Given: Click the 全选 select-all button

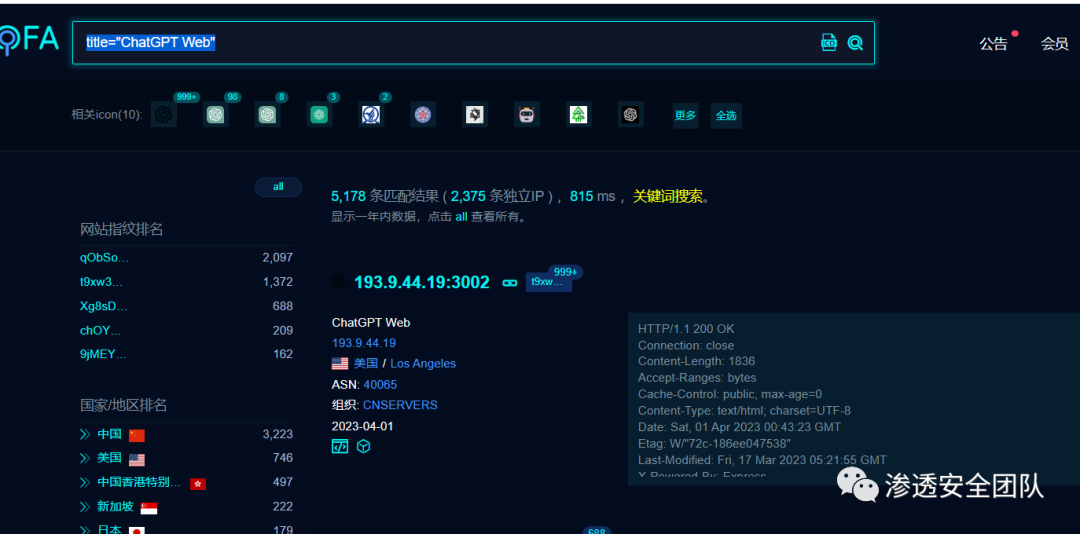Looking at the screenshot, I should tap(726, 115).
